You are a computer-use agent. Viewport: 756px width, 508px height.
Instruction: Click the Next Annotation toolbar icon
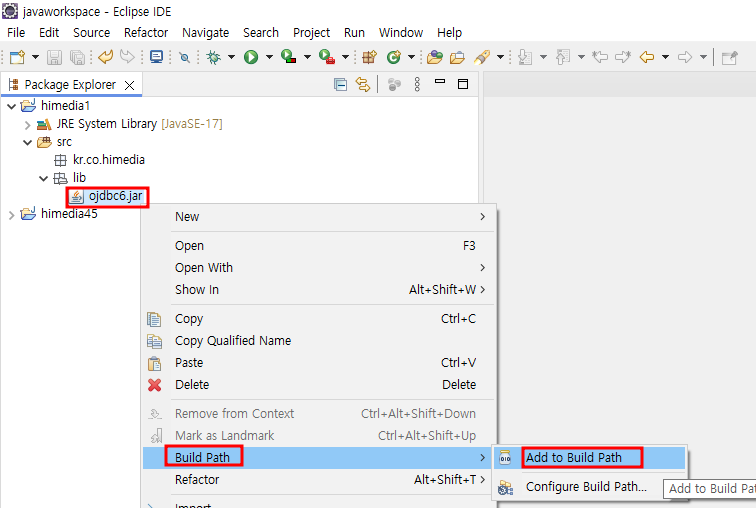[525, 57]
